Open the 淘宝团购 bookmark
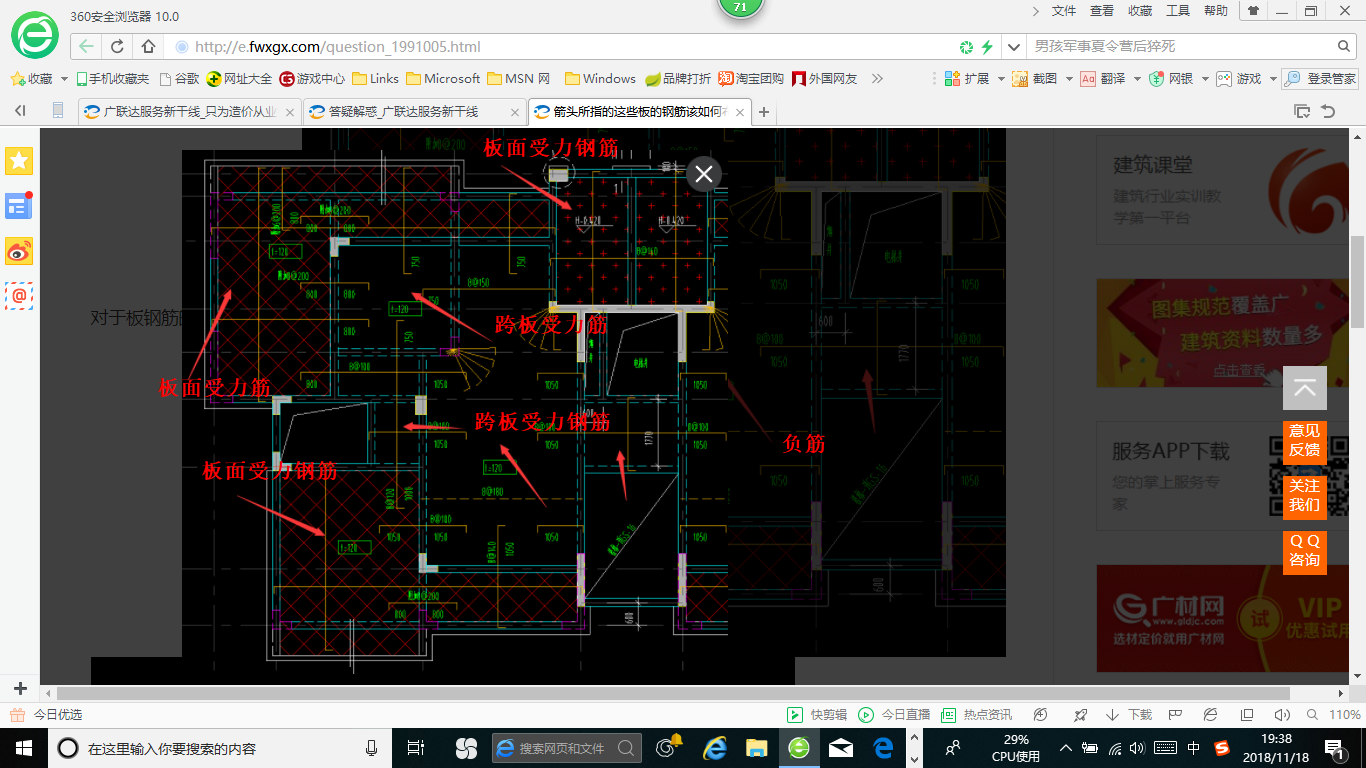This screenshot has width=1366, height=768. click(x=750, y=78)
